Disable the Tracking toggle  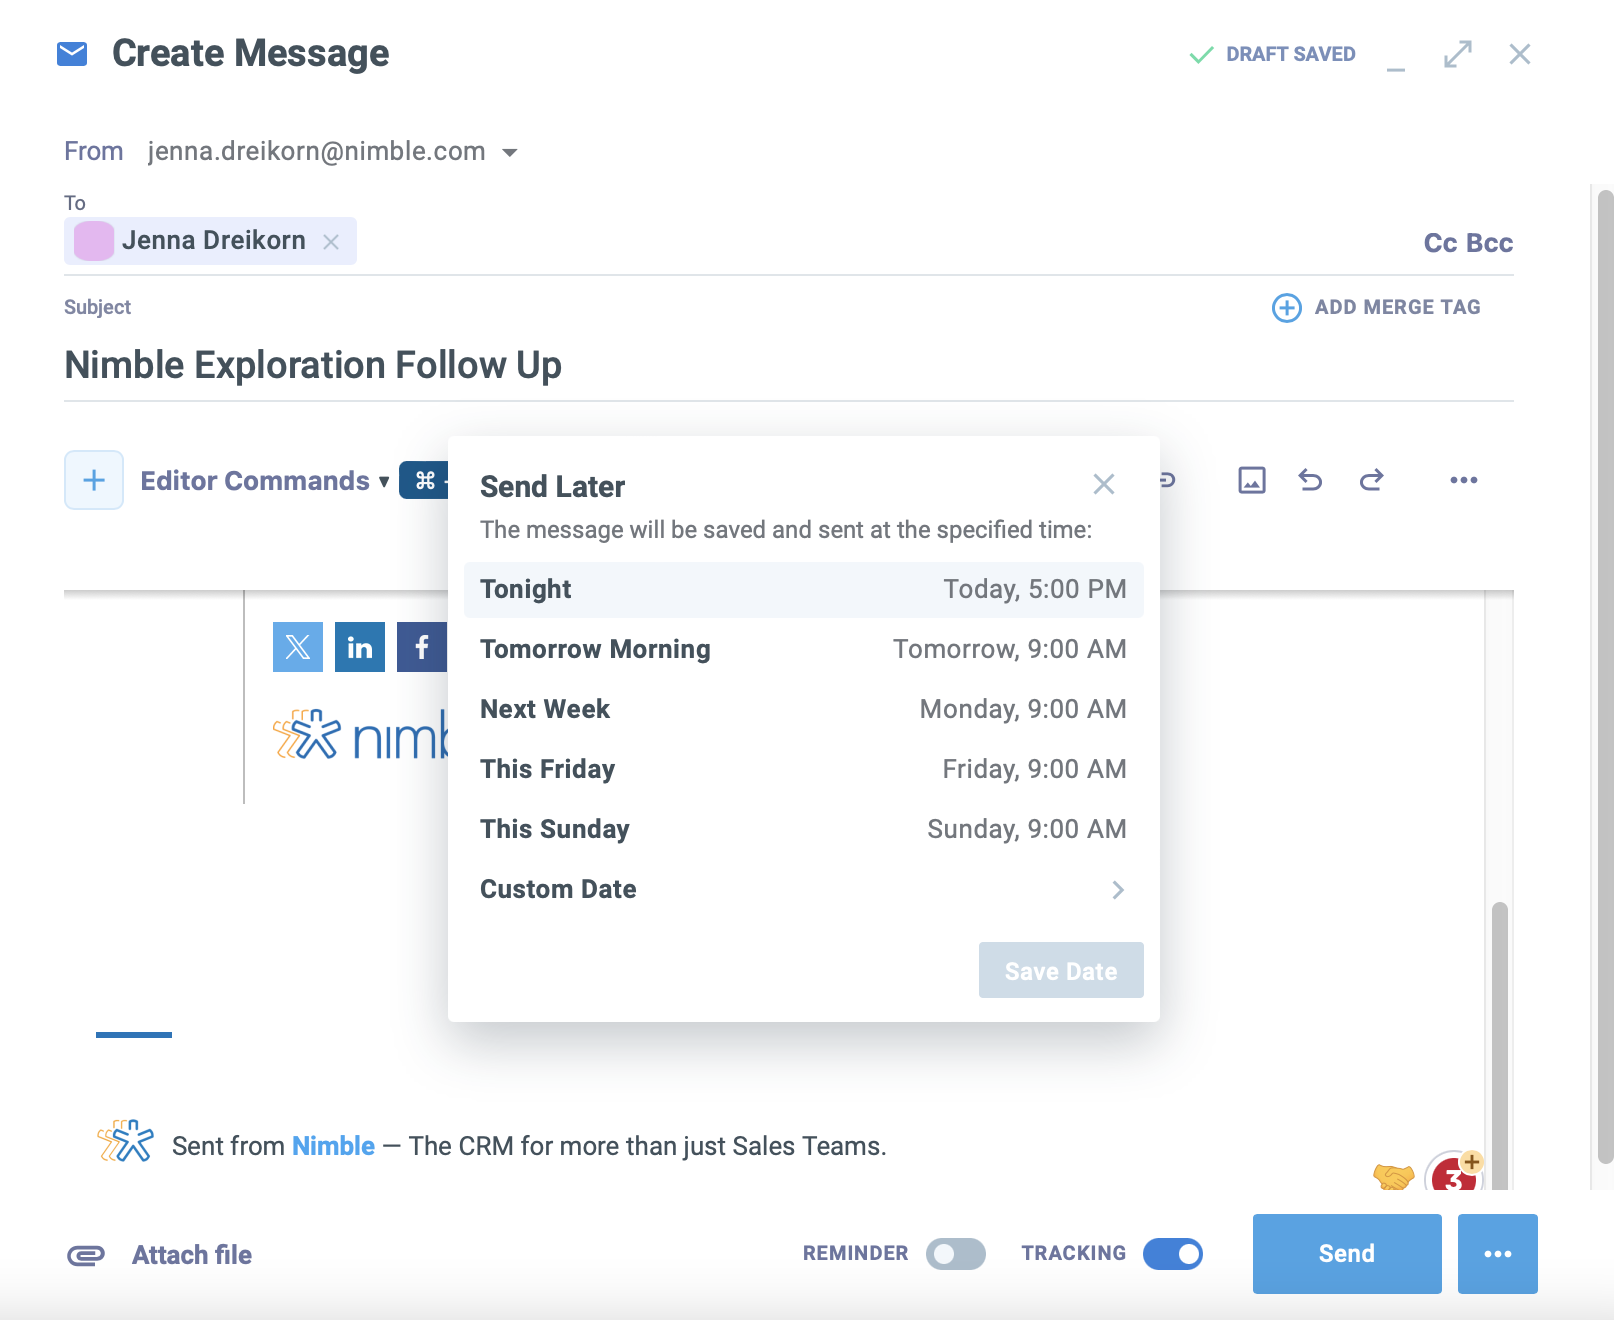click(1172, 1254)
